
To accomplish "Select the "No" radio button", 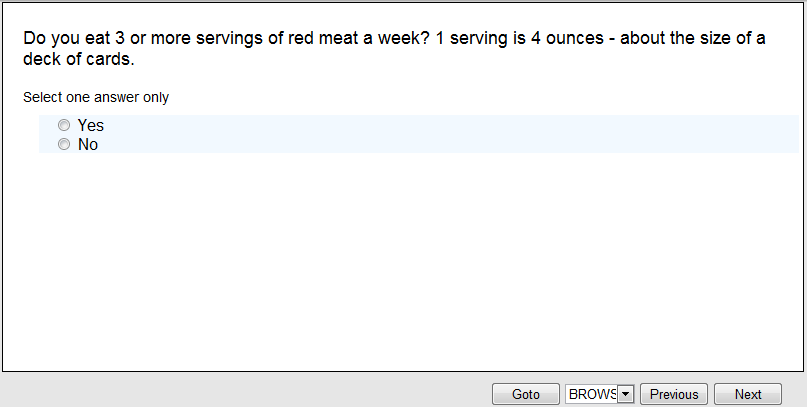I will click(x=64, y=145).
